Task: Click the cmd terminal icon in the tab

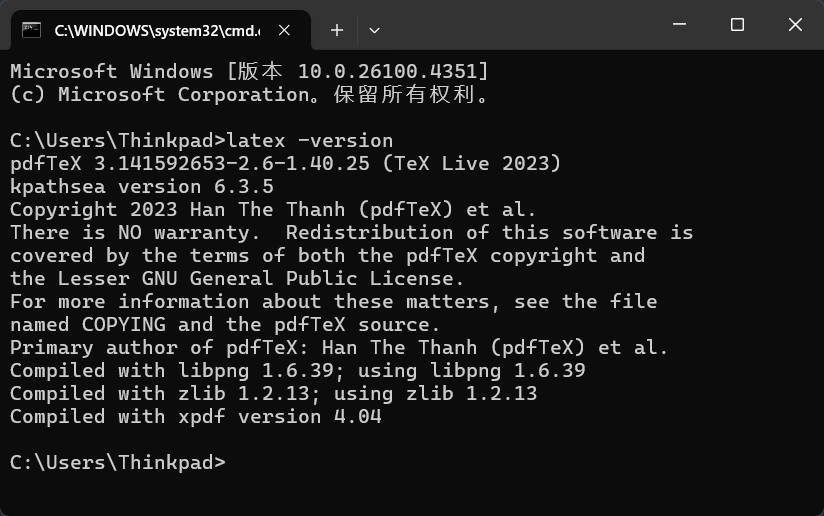Action: coord(32,30)
